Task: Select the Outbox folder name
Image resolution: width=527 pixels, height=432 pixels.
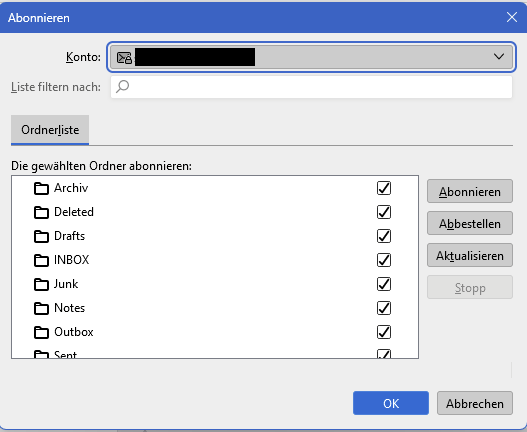Action: (x=74, y=332)
